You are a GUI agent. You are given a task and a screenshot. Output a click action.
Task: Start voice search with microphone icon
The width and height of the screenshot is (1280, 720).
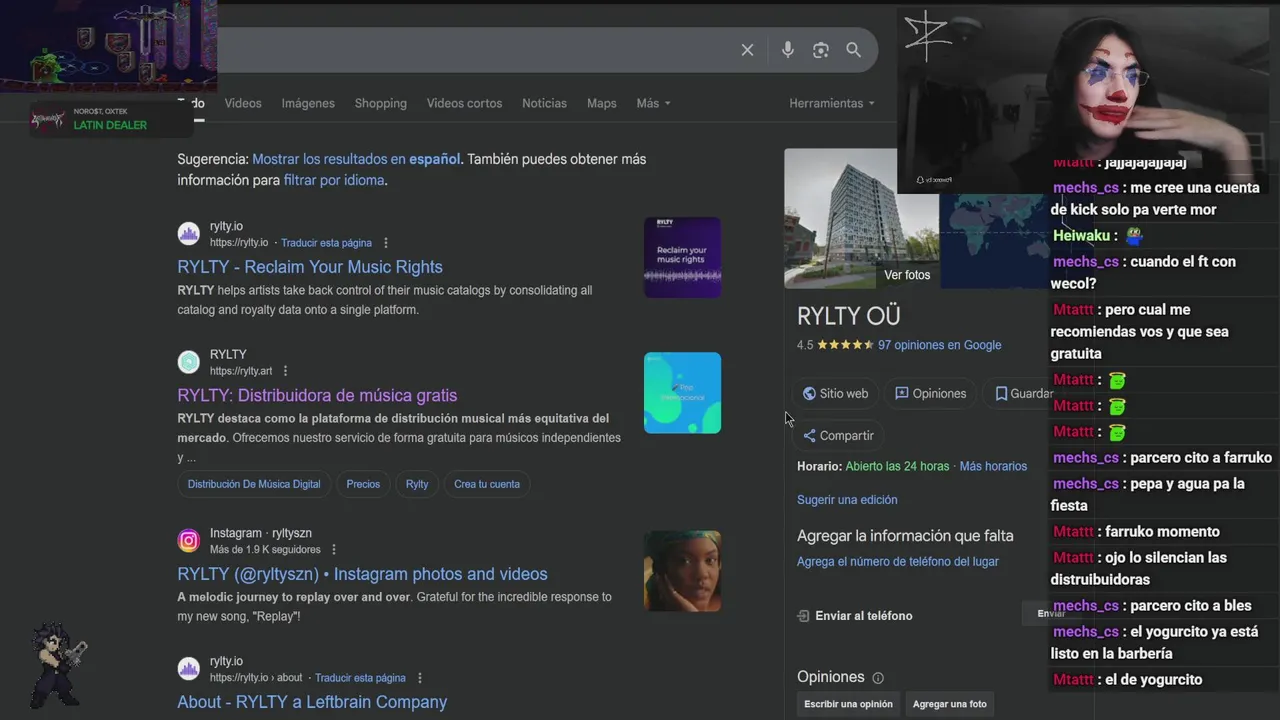tap(788, 50)
